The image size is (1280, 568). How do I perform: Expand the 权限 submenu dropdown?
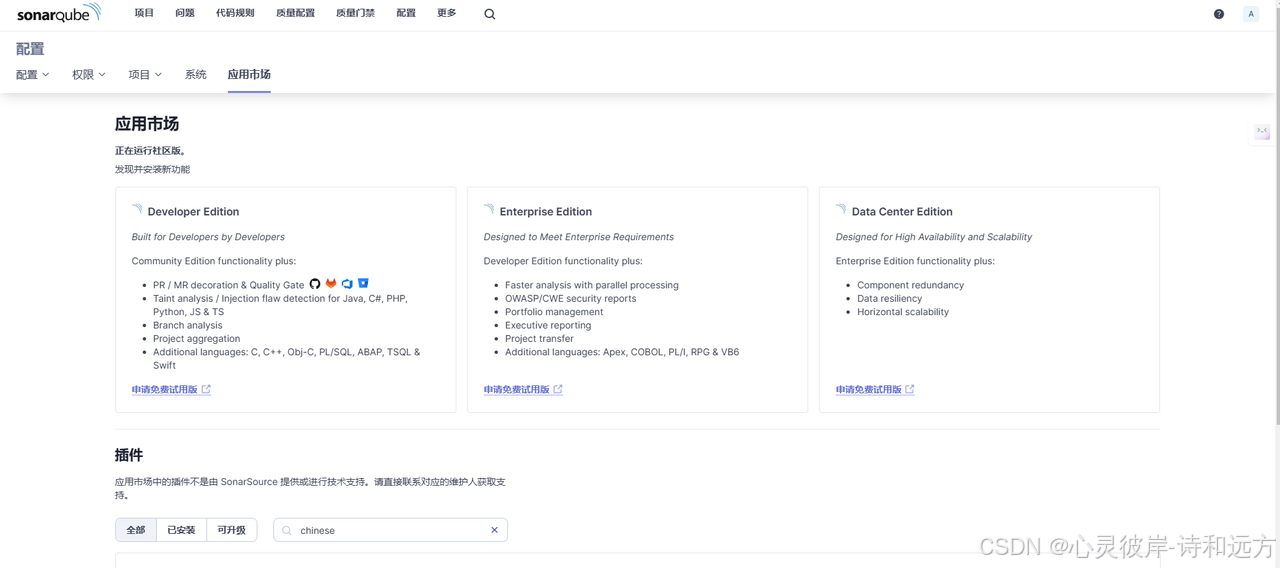89,75
